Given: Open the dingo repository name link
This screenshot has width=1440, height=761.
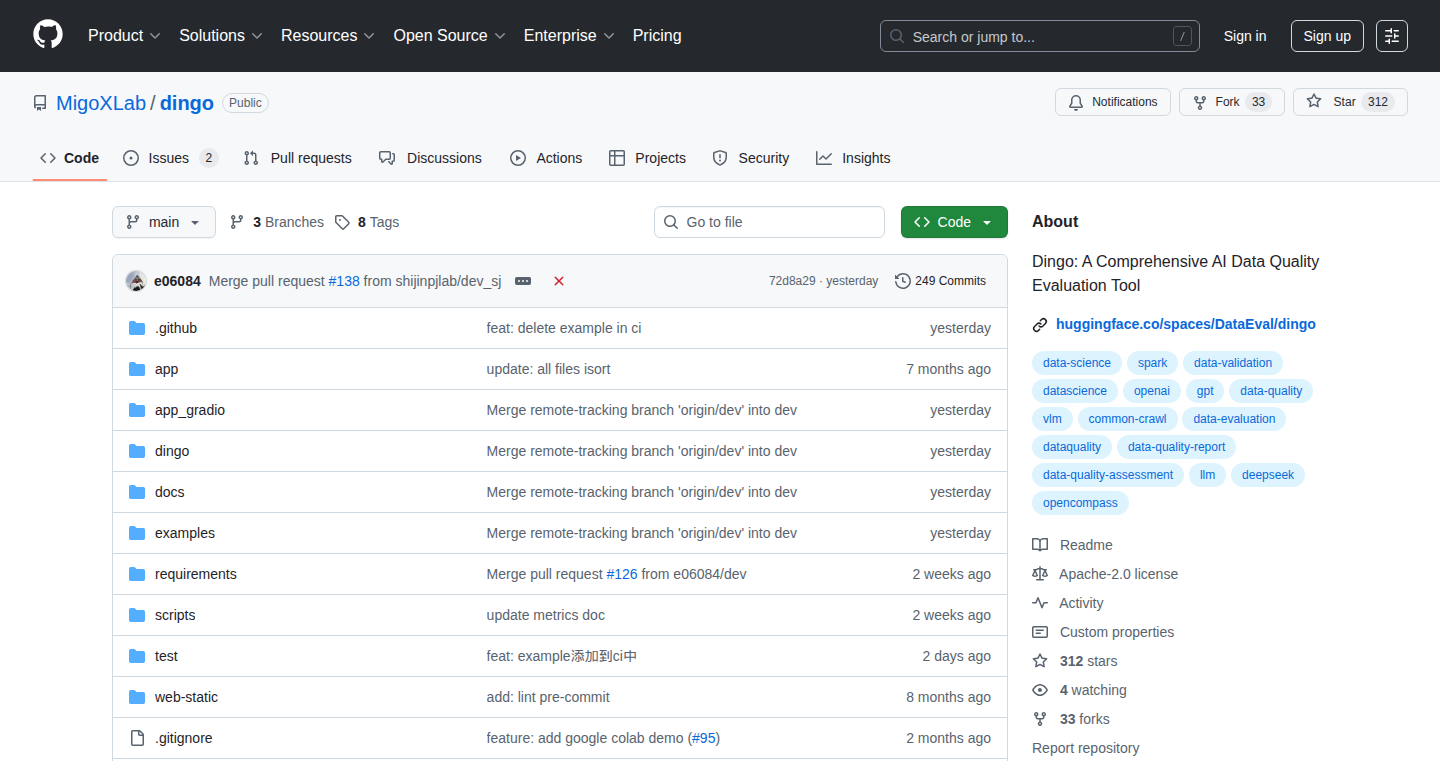Looking at the screenshot, I should [187, 103].
